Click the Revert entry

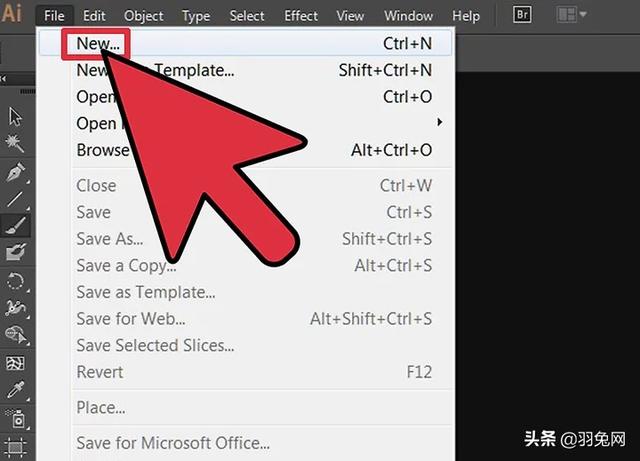[246, 372]
